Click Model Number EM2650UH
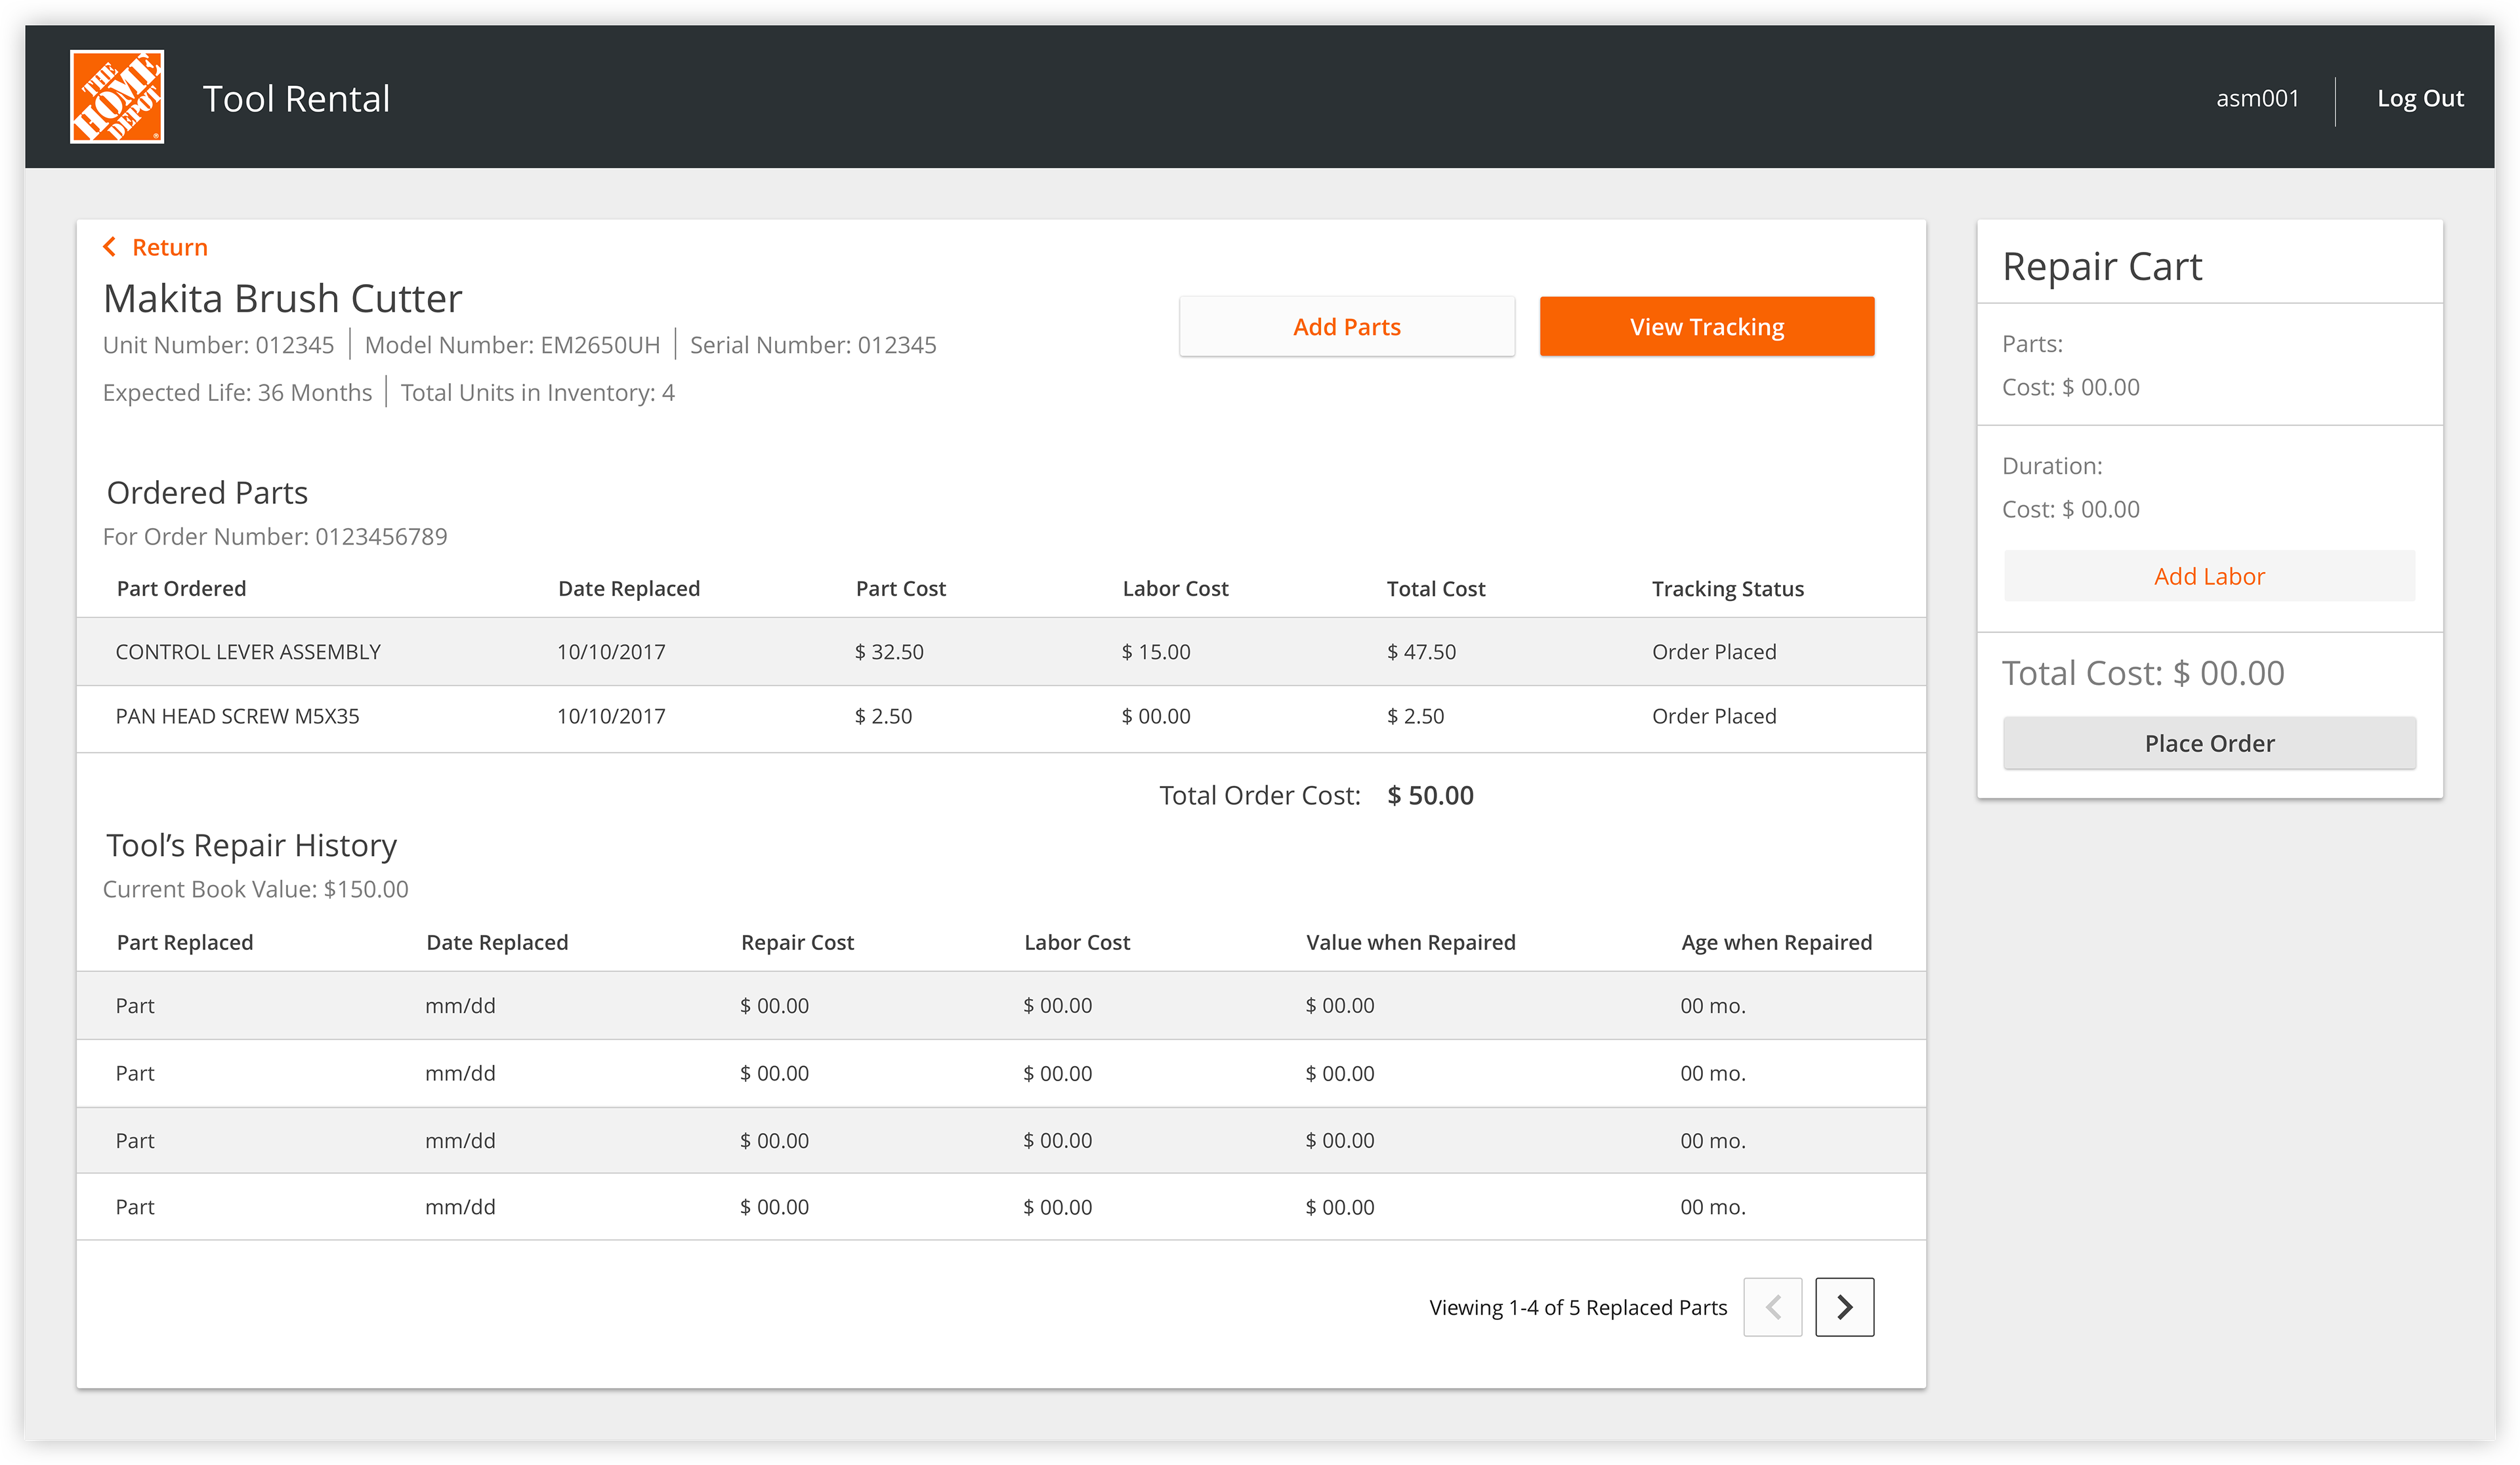The height and width of the screenshot is (1465, 2520). [512, 345]
